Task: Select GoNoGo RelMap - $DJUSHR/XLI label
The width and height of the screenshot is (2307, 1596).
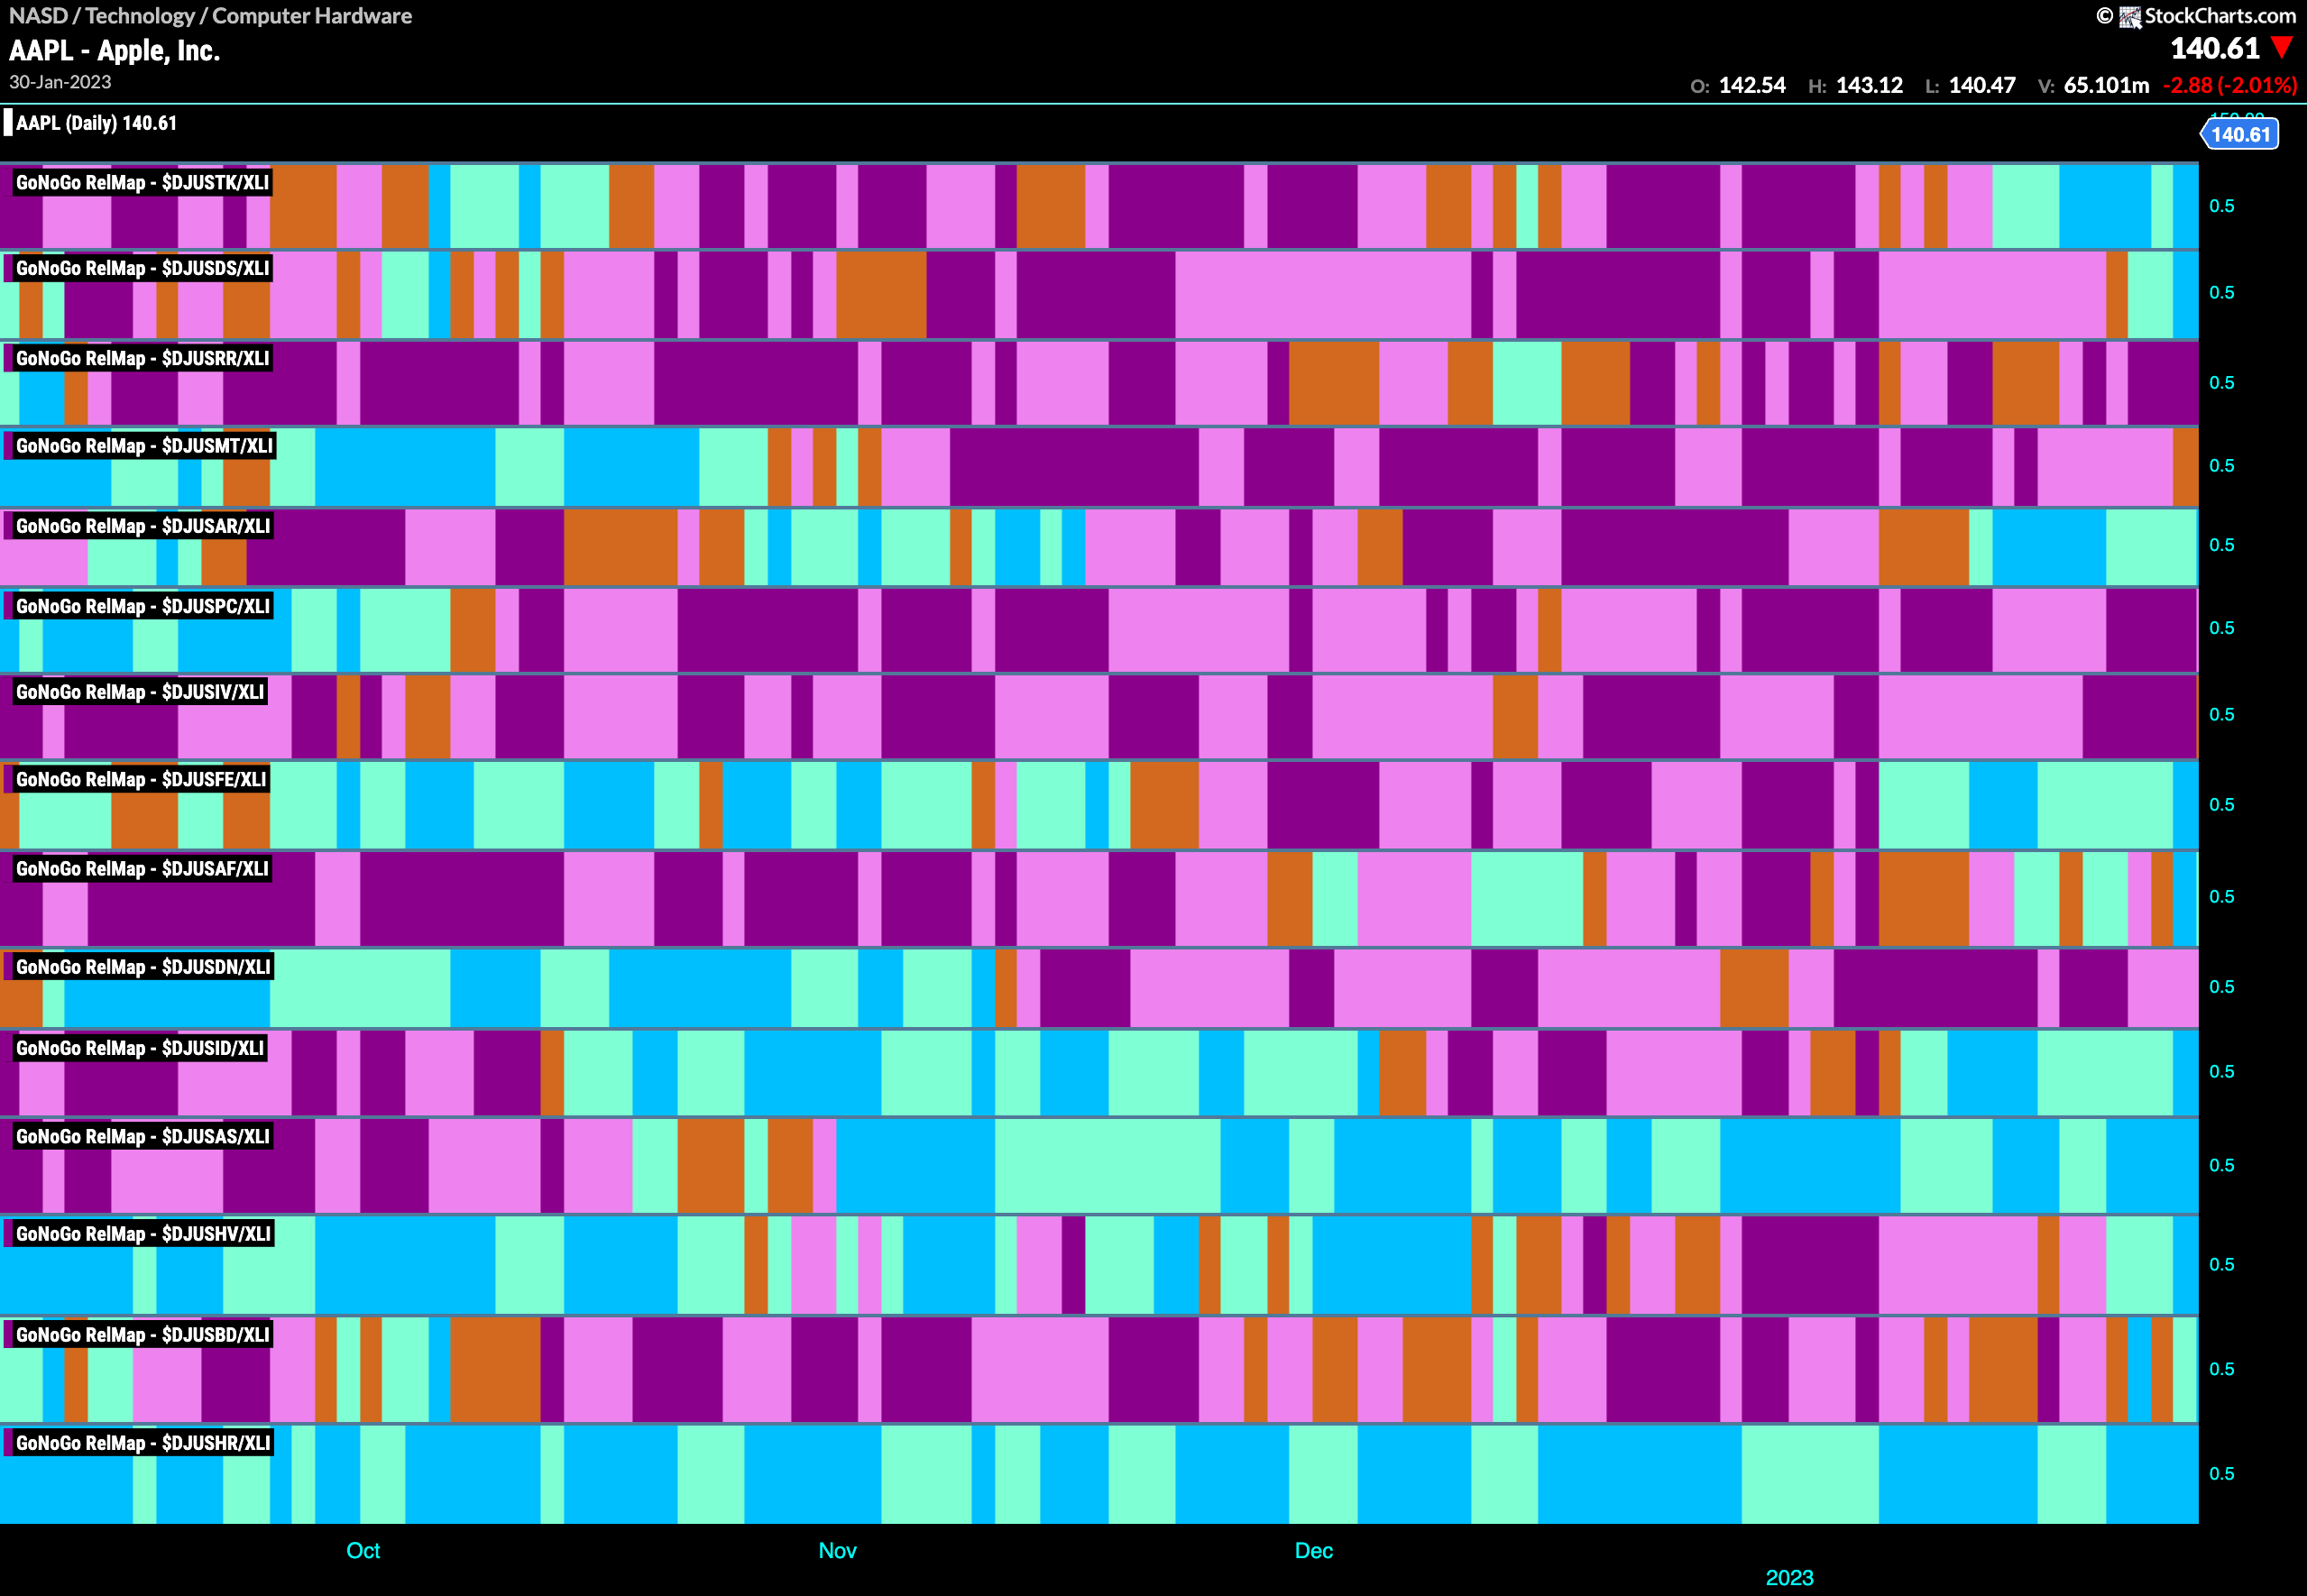Action: 142,1443
